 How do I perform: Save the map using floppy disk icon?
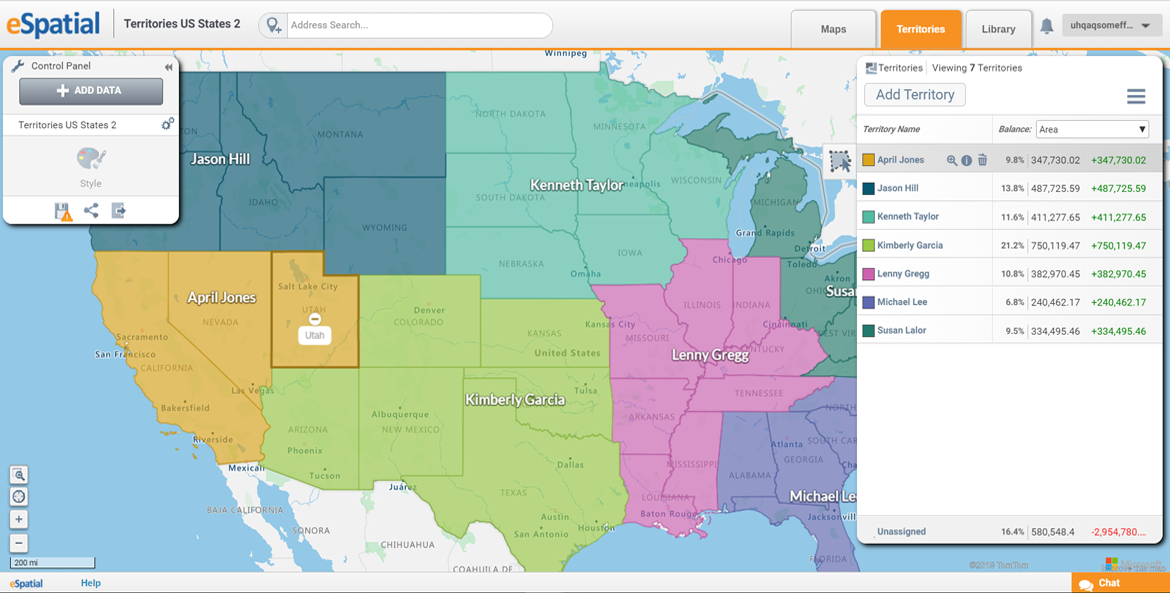point(63,212)
